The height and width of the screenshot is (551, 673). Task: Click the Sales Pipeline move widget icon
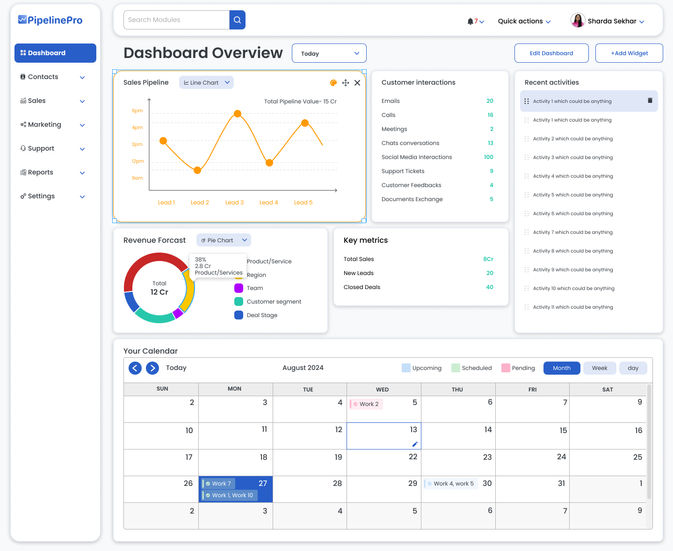pos(346,83)
